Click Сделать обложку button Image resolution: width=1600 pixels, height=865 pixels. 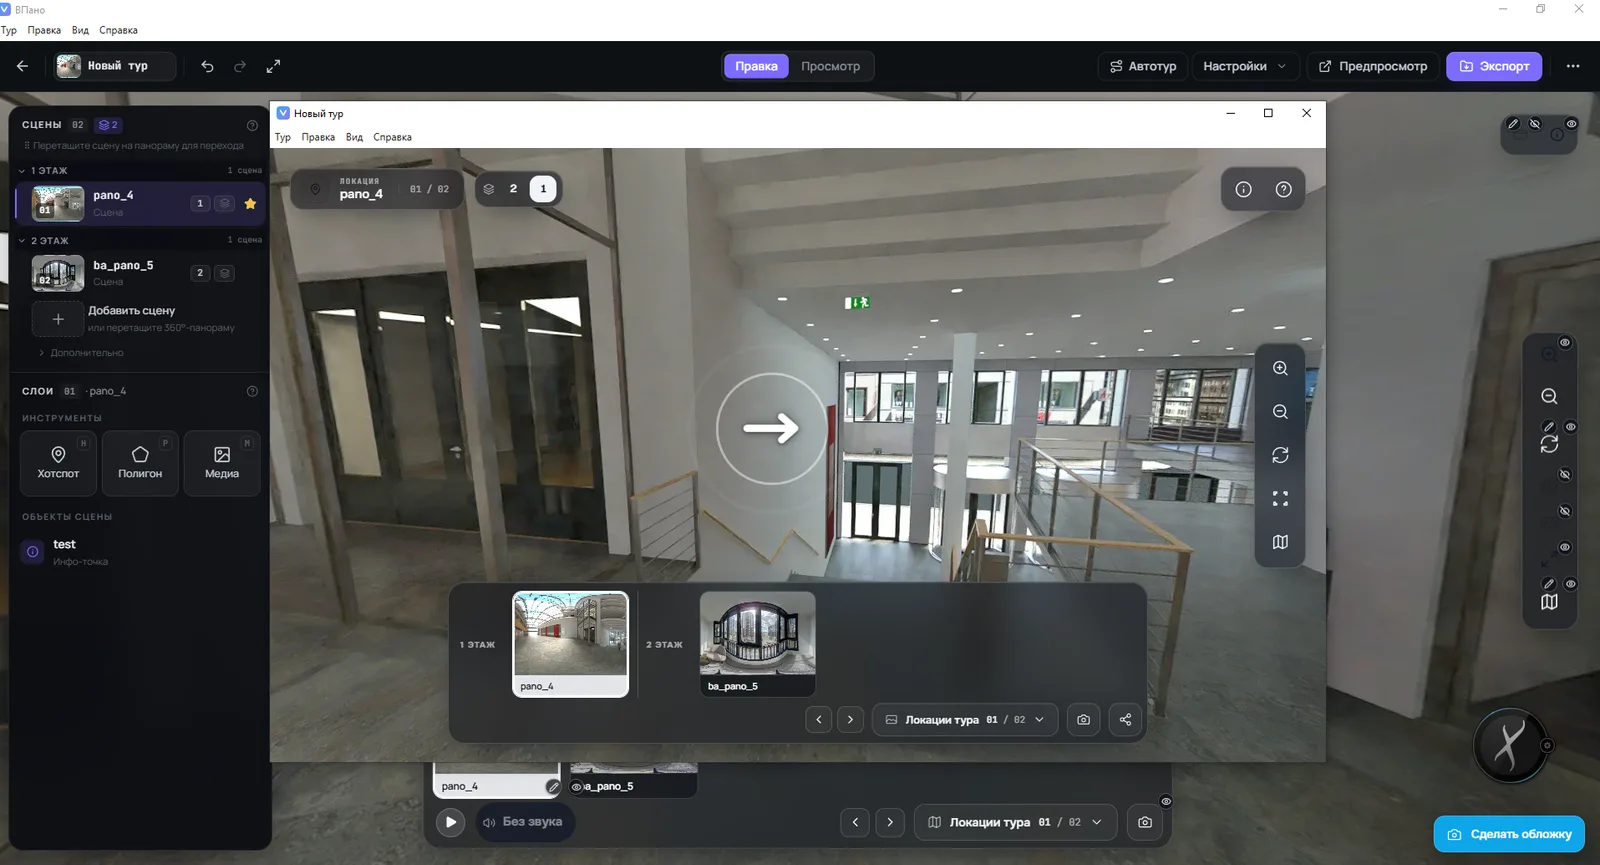pos(1509,834)
